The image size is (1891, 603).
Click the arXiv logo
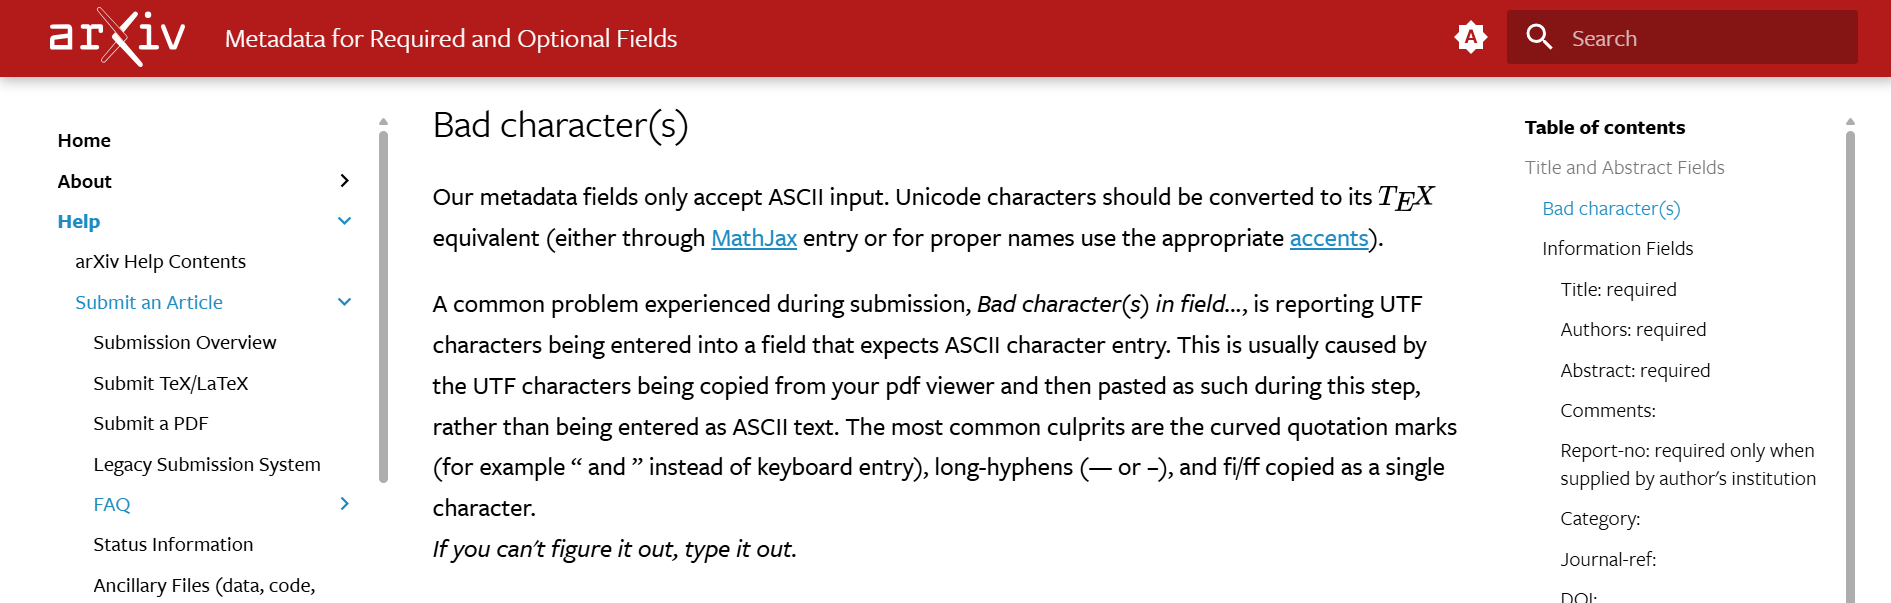pos(115,37)
